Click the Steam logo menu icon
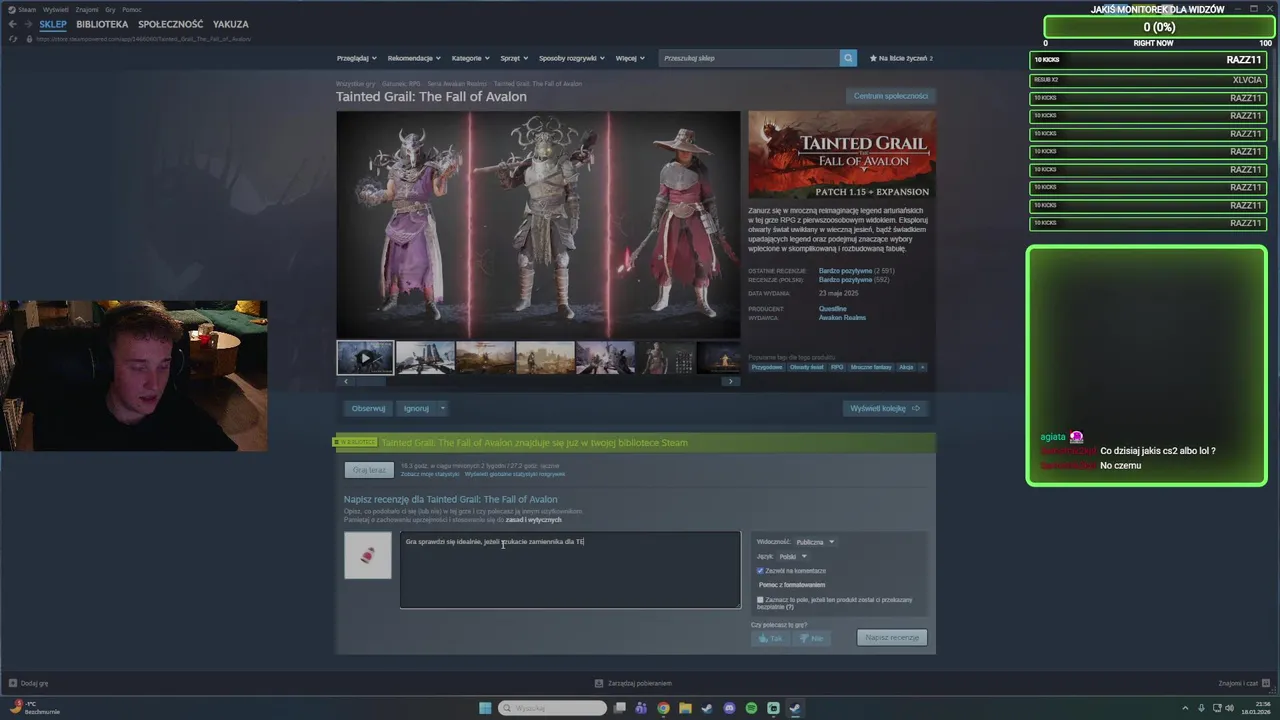1280x720 pixels. (11, 9)
